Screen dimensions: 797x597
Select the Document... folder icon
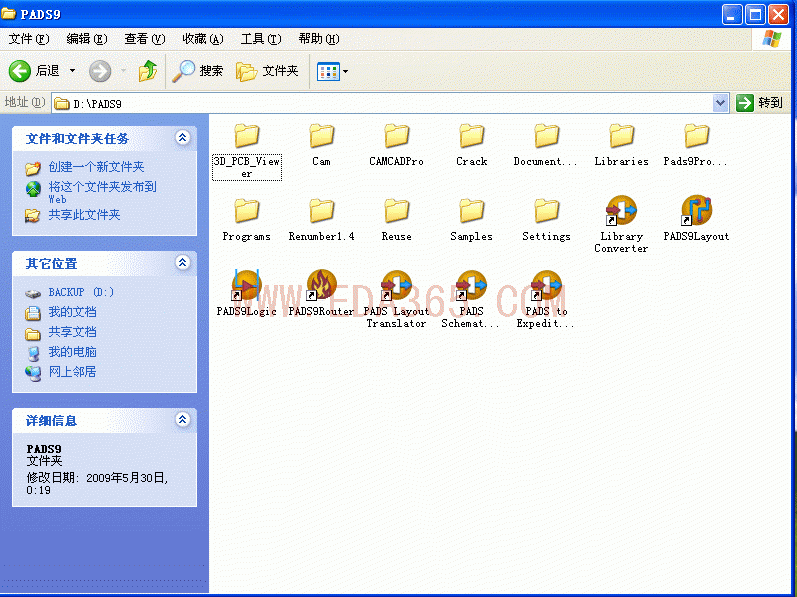546,136
